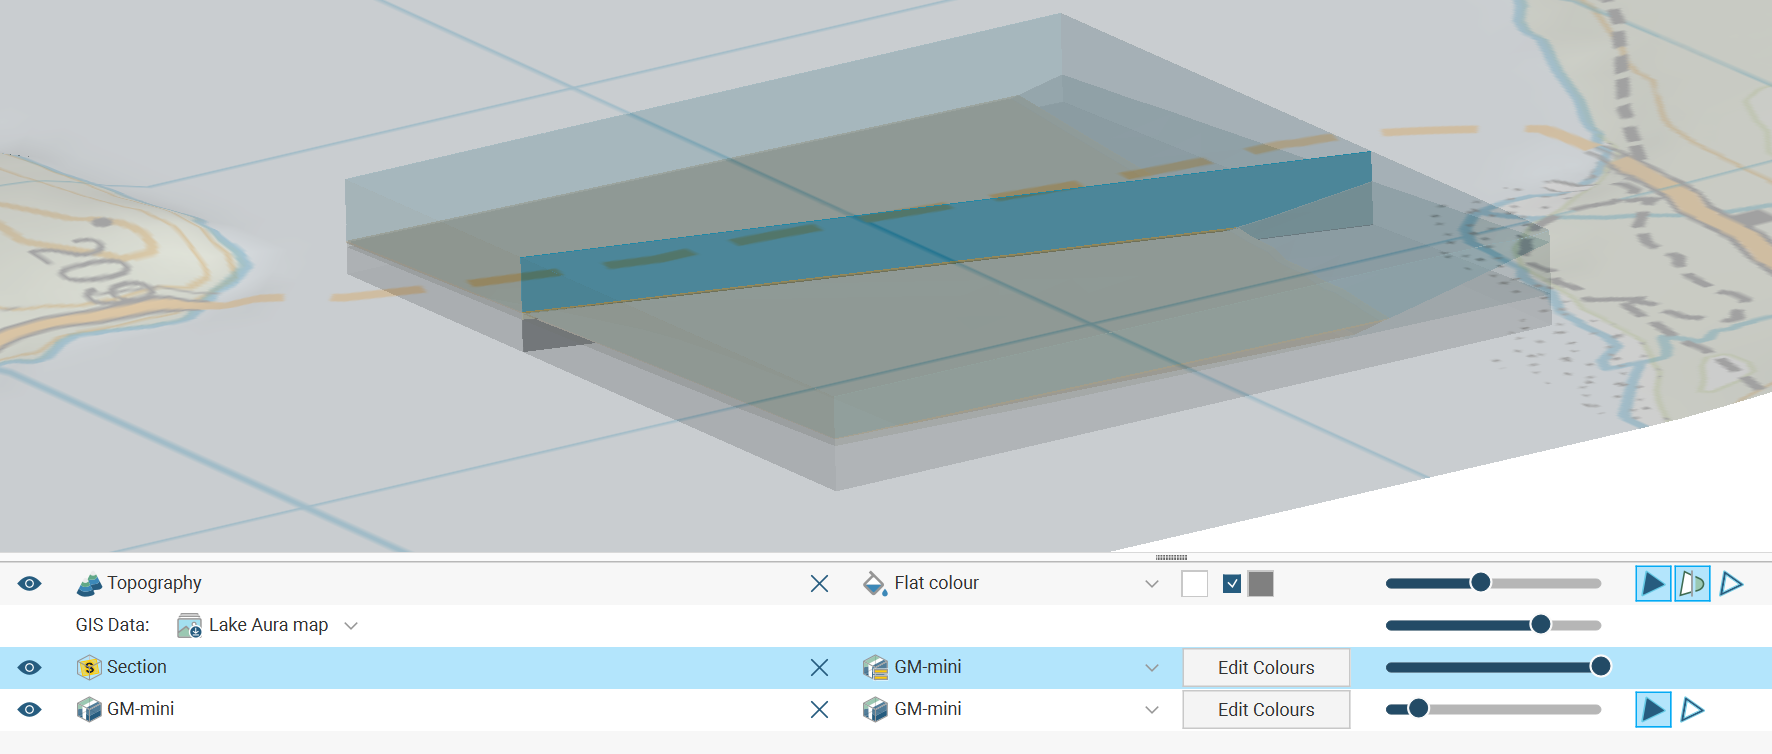Click Edit Colours in the GM-mini row

(x=1266, y=710)
